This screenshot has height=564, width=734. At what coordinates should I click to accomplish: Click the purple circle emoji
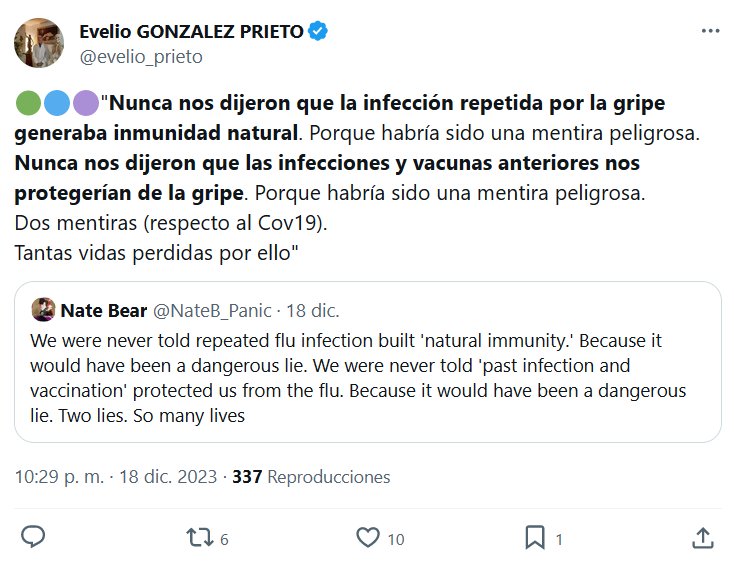(86, 103)
